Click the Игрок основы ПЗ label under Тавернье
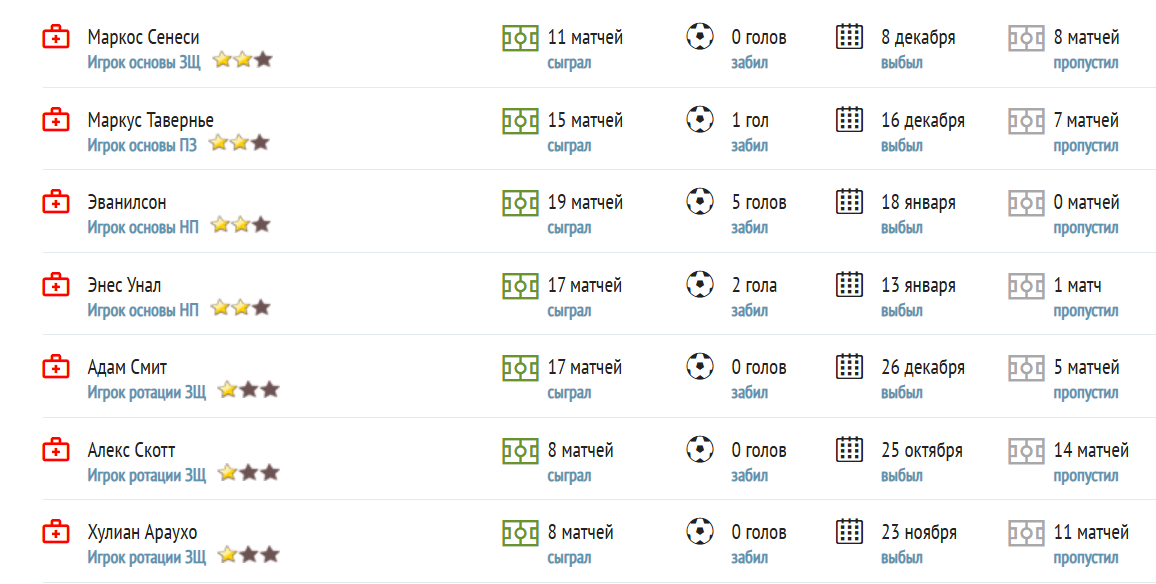 142,145
